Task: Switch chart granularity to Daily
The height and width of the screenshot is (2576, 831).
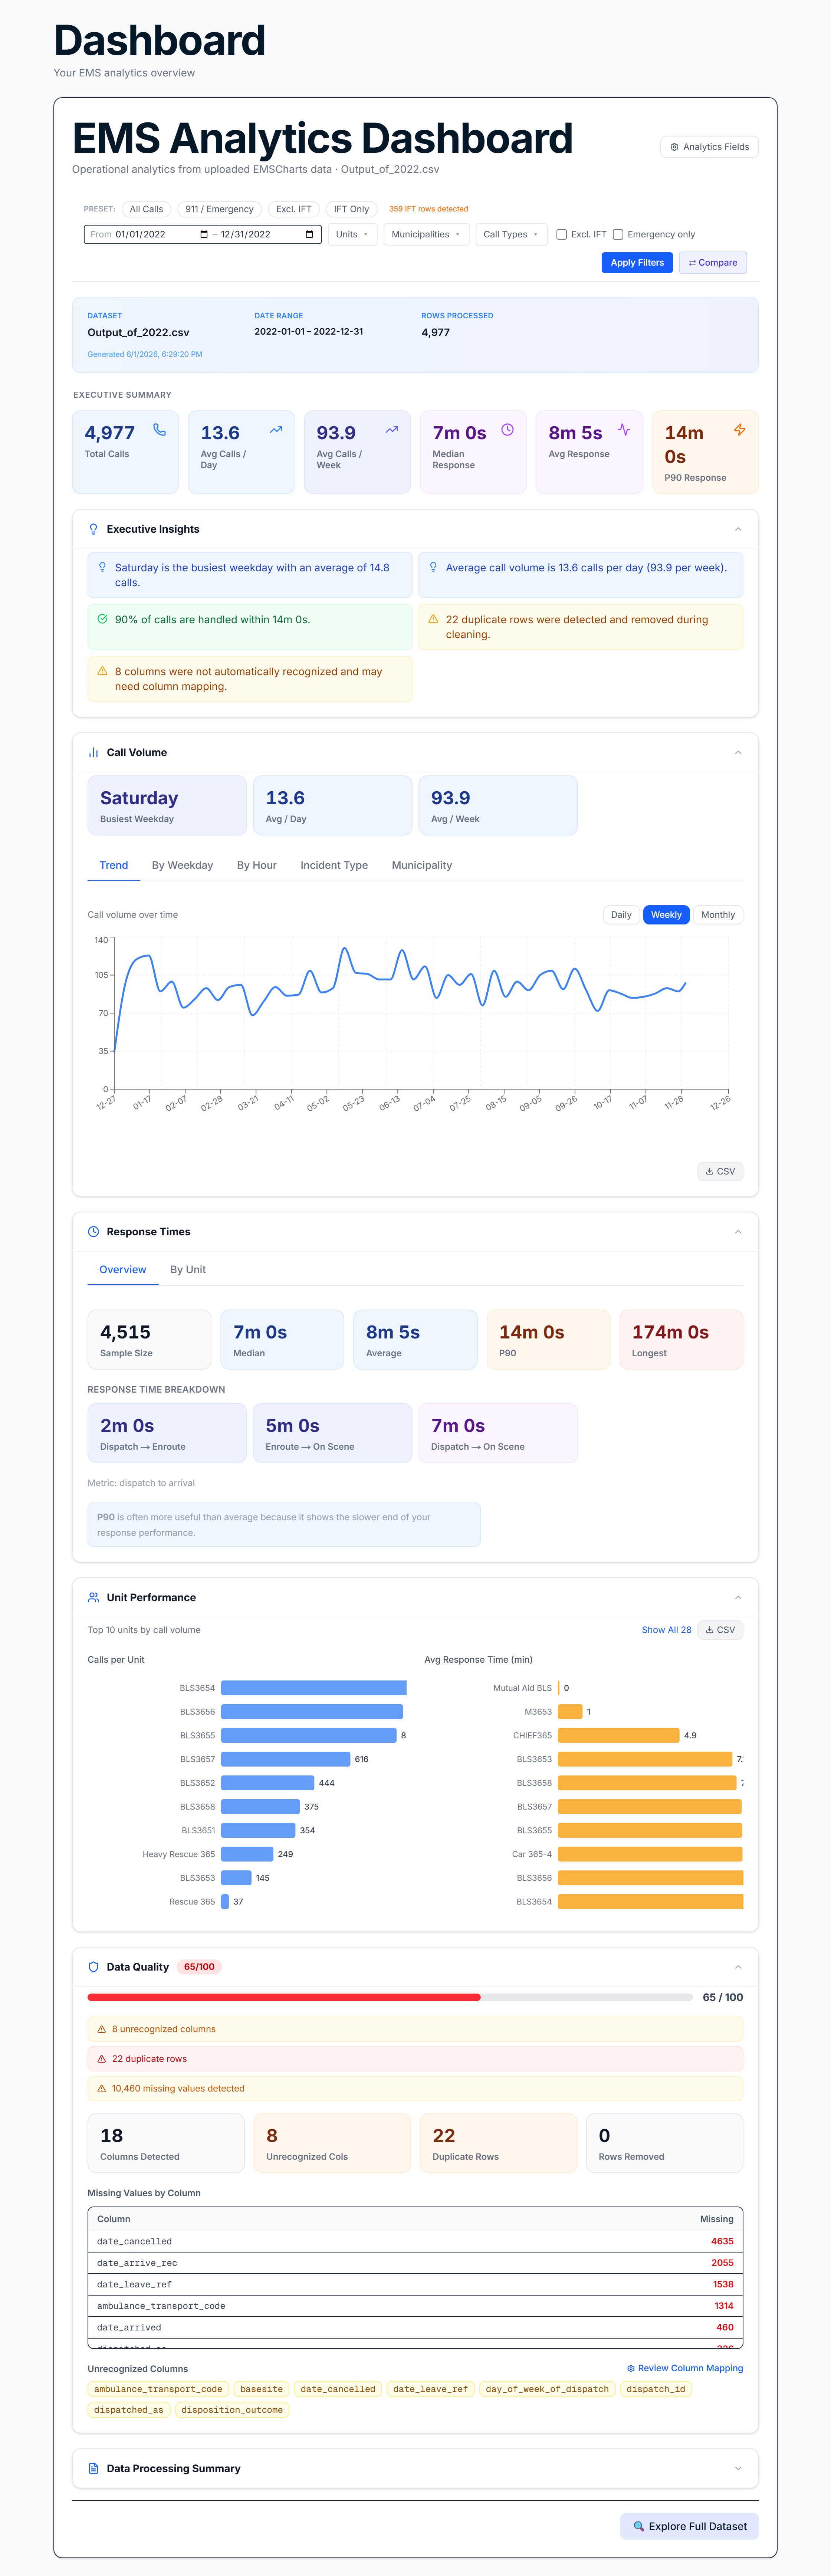Action: tap(621, 915)
